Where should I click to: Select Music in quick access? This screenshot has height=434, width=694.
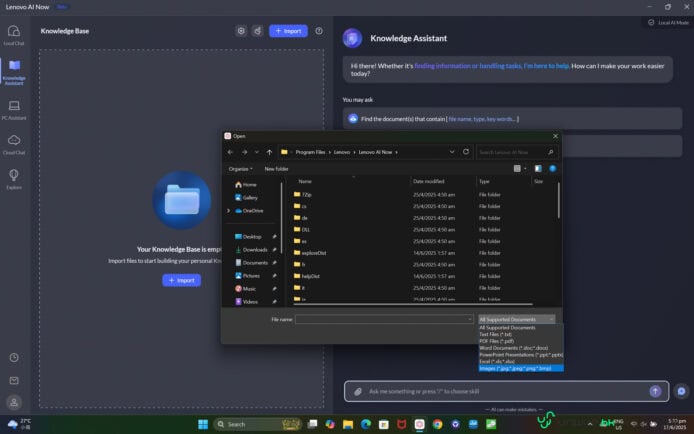tap(246, 288)
